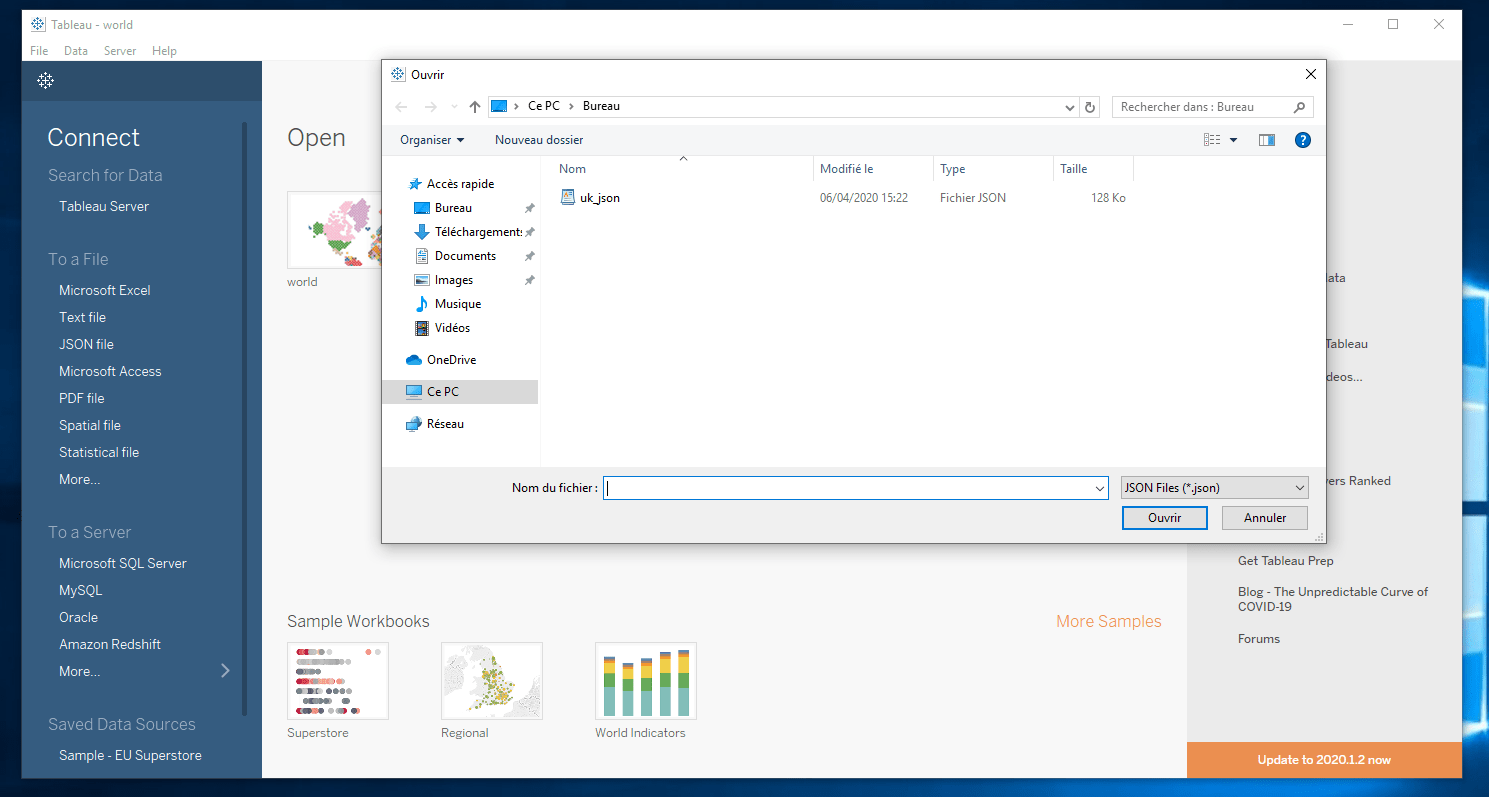Viewport: 1489px width, 797px height.
Task: Open the Help menu in Tableau
Action: [164, 51]
